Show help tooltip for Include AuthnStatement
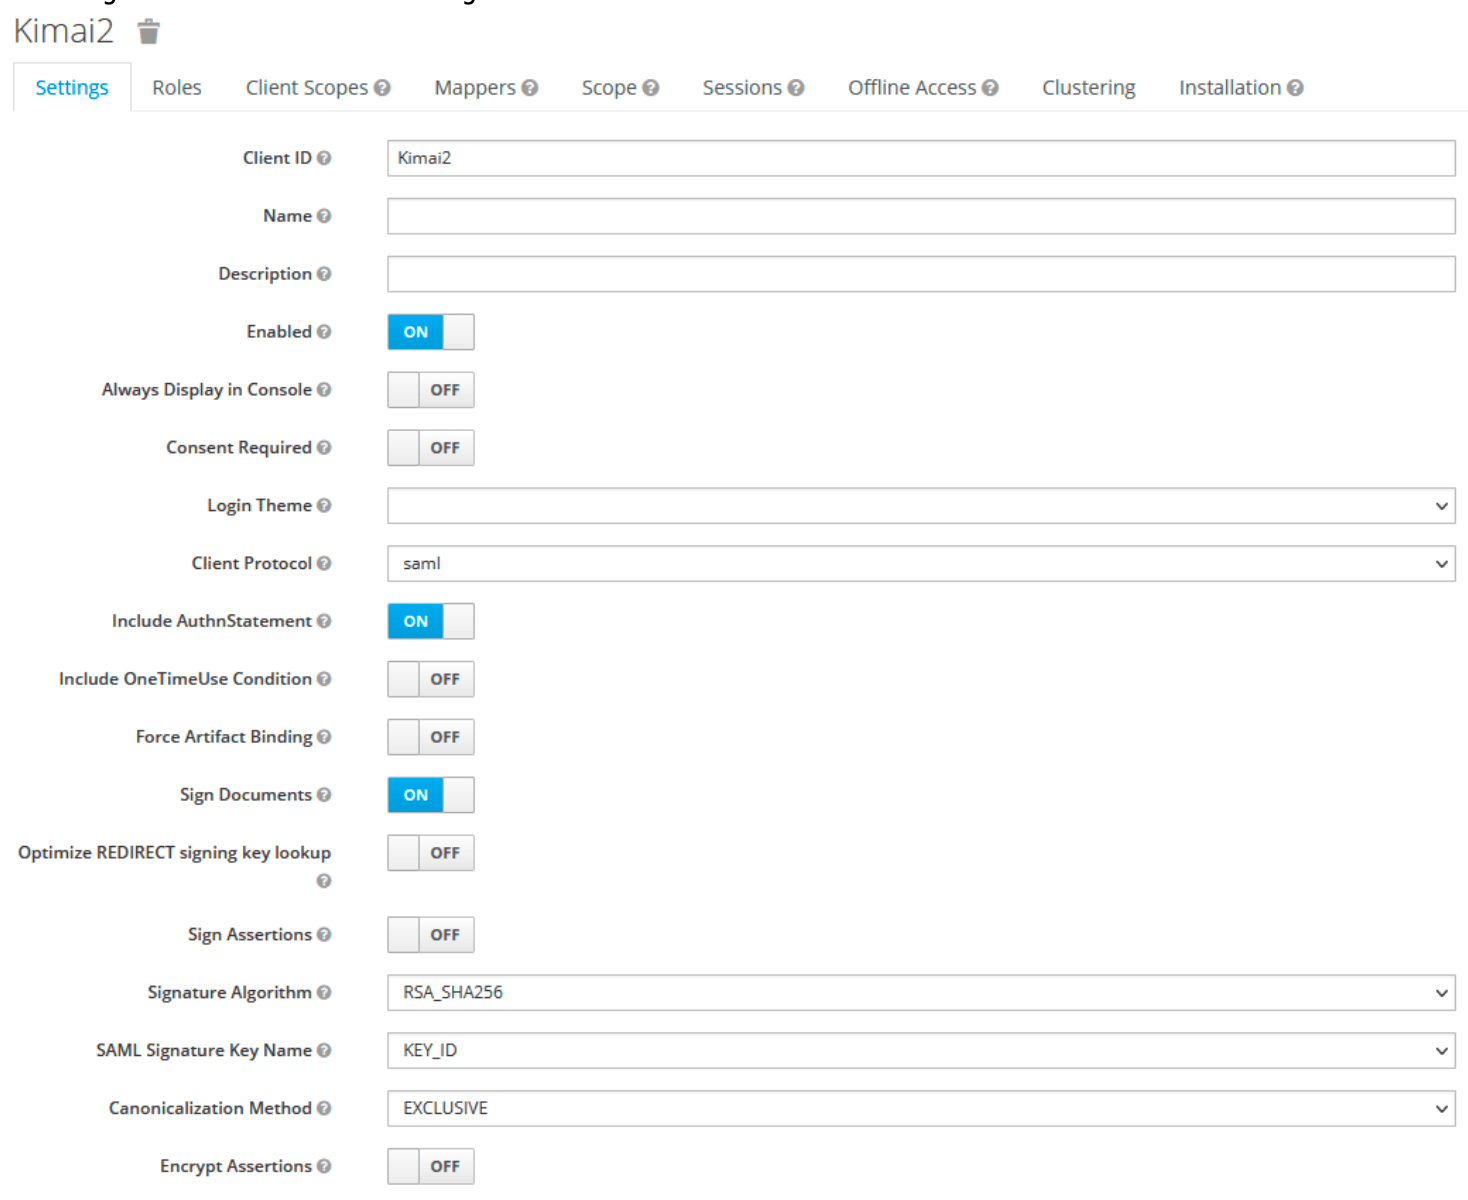Image resolution: width=1468 pixels, height=1200 pixels. point(324,621)
